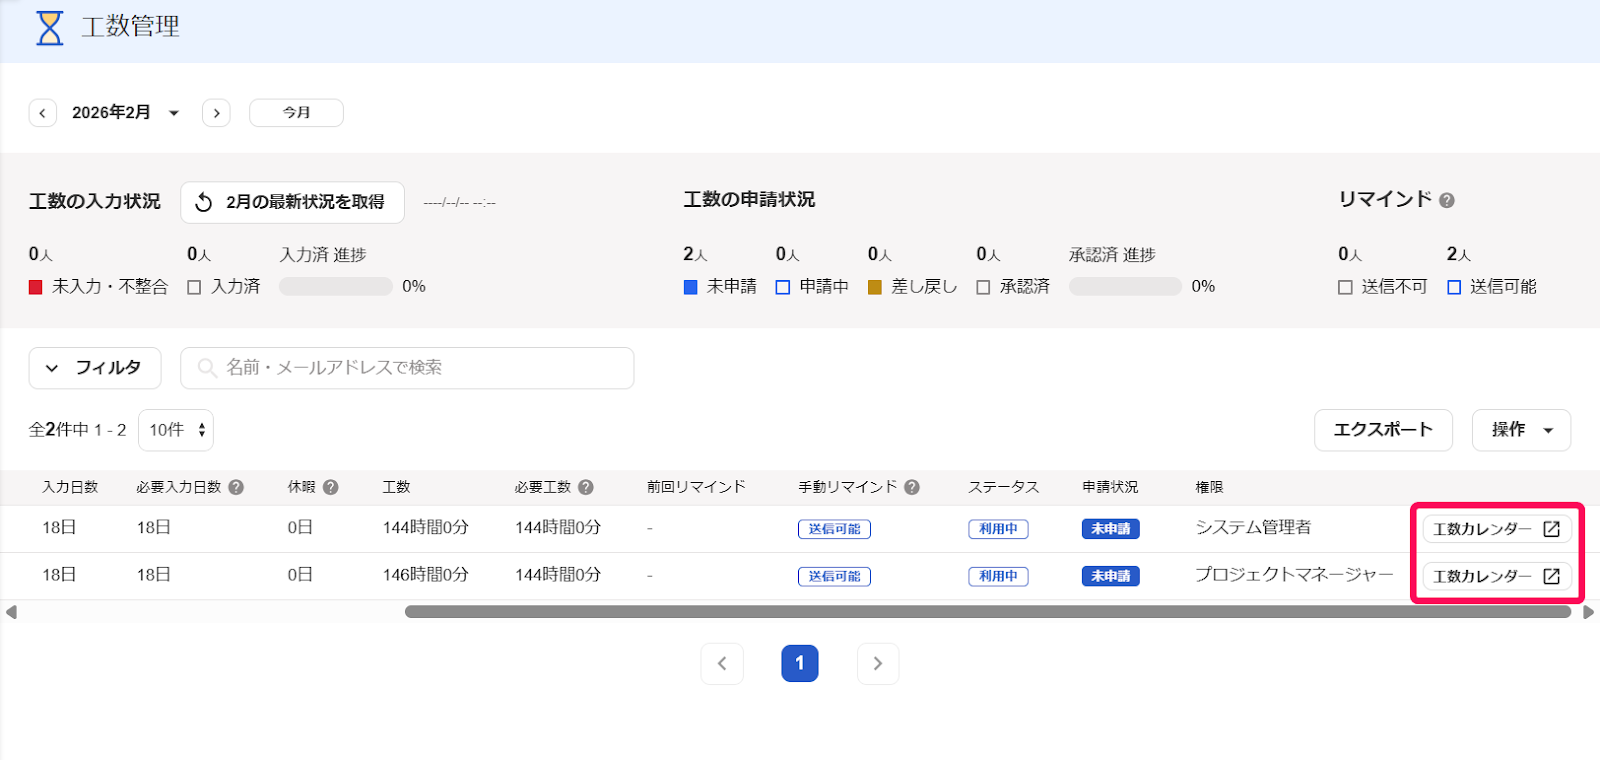The image size is (1600, 760).
Task: Click the 申請状況 column header
Action: [1110, 487]
